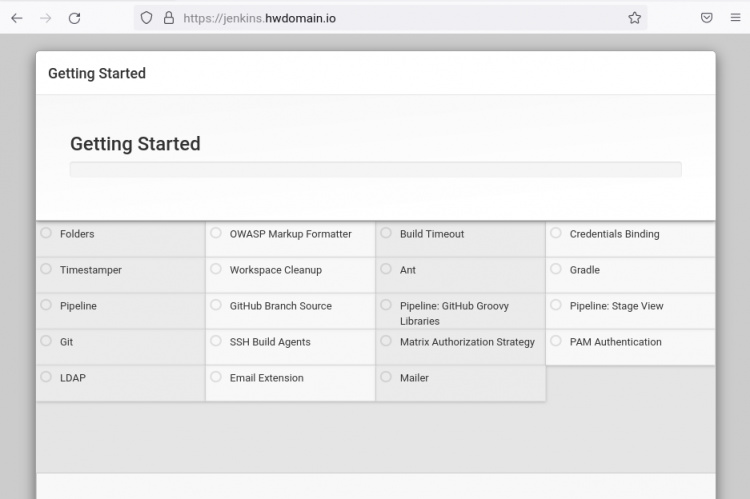Reload the page with refresh icon
This screenshot has width=750, height=499.
74,18
